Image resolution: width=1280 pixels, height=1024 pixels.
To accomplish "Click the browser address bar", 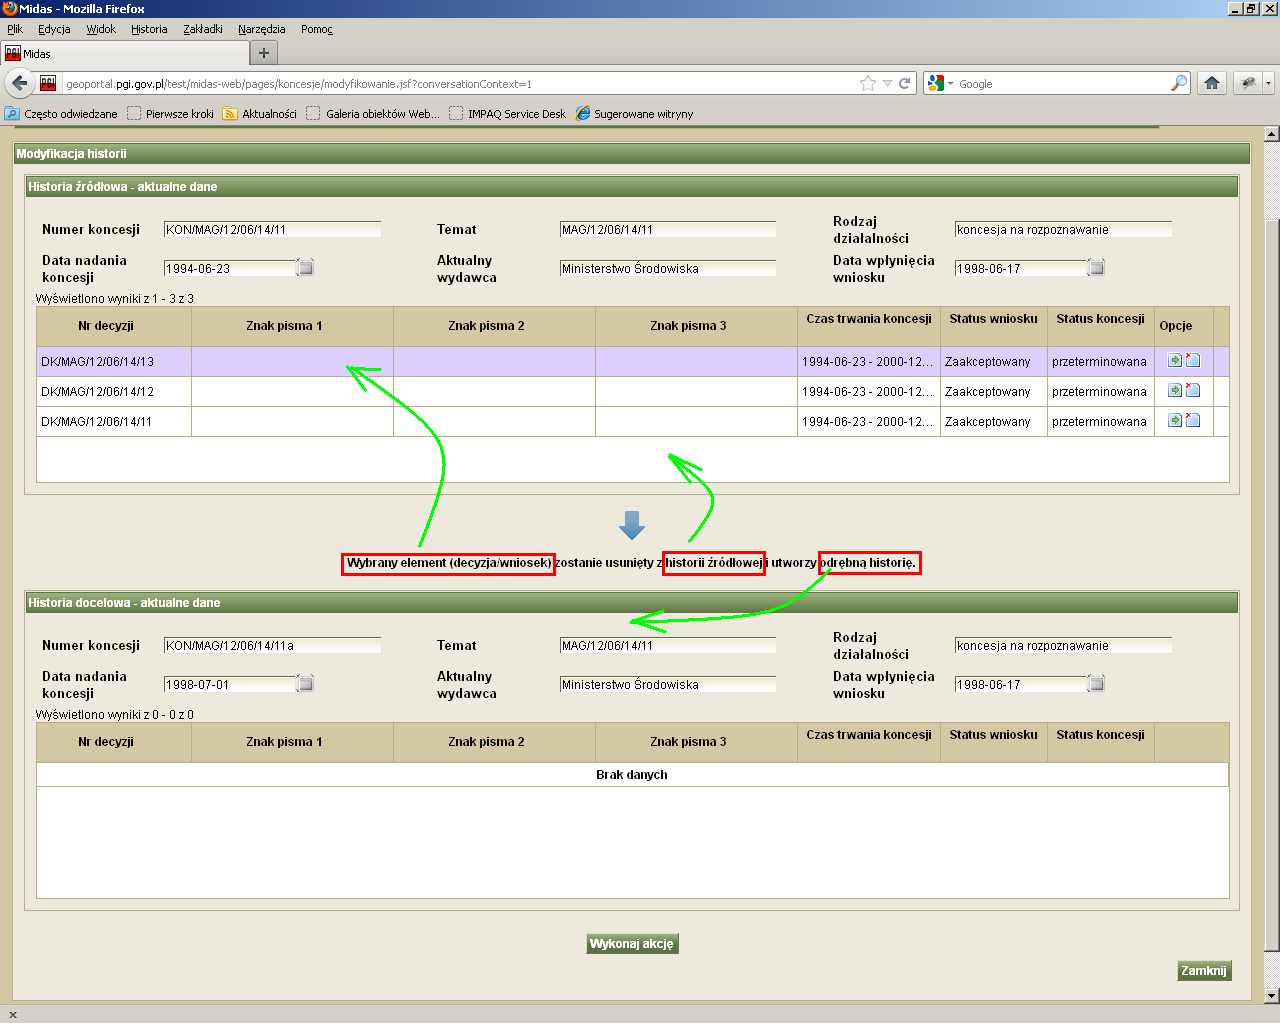I will [x=460, y=84].
